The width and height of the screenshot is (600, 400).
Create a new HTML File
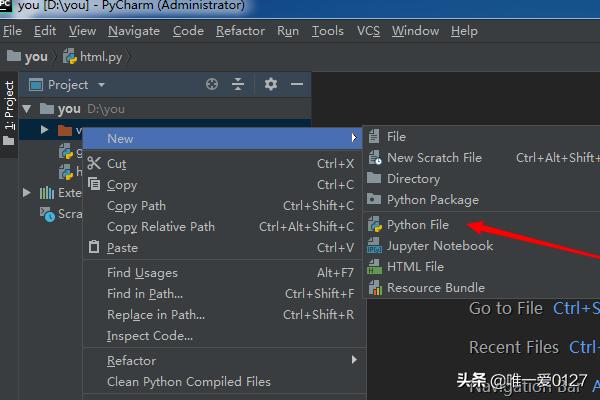[415, 267]
